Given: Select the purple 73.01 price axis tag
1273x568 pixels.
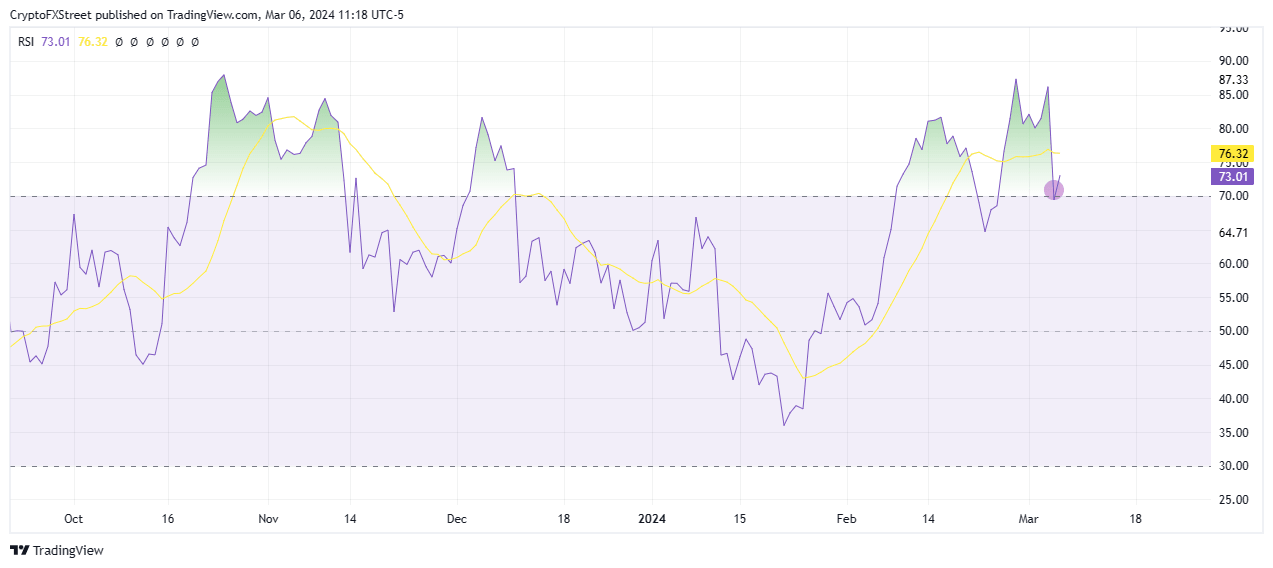Looking at the screenshot, I should [1230, 177].
